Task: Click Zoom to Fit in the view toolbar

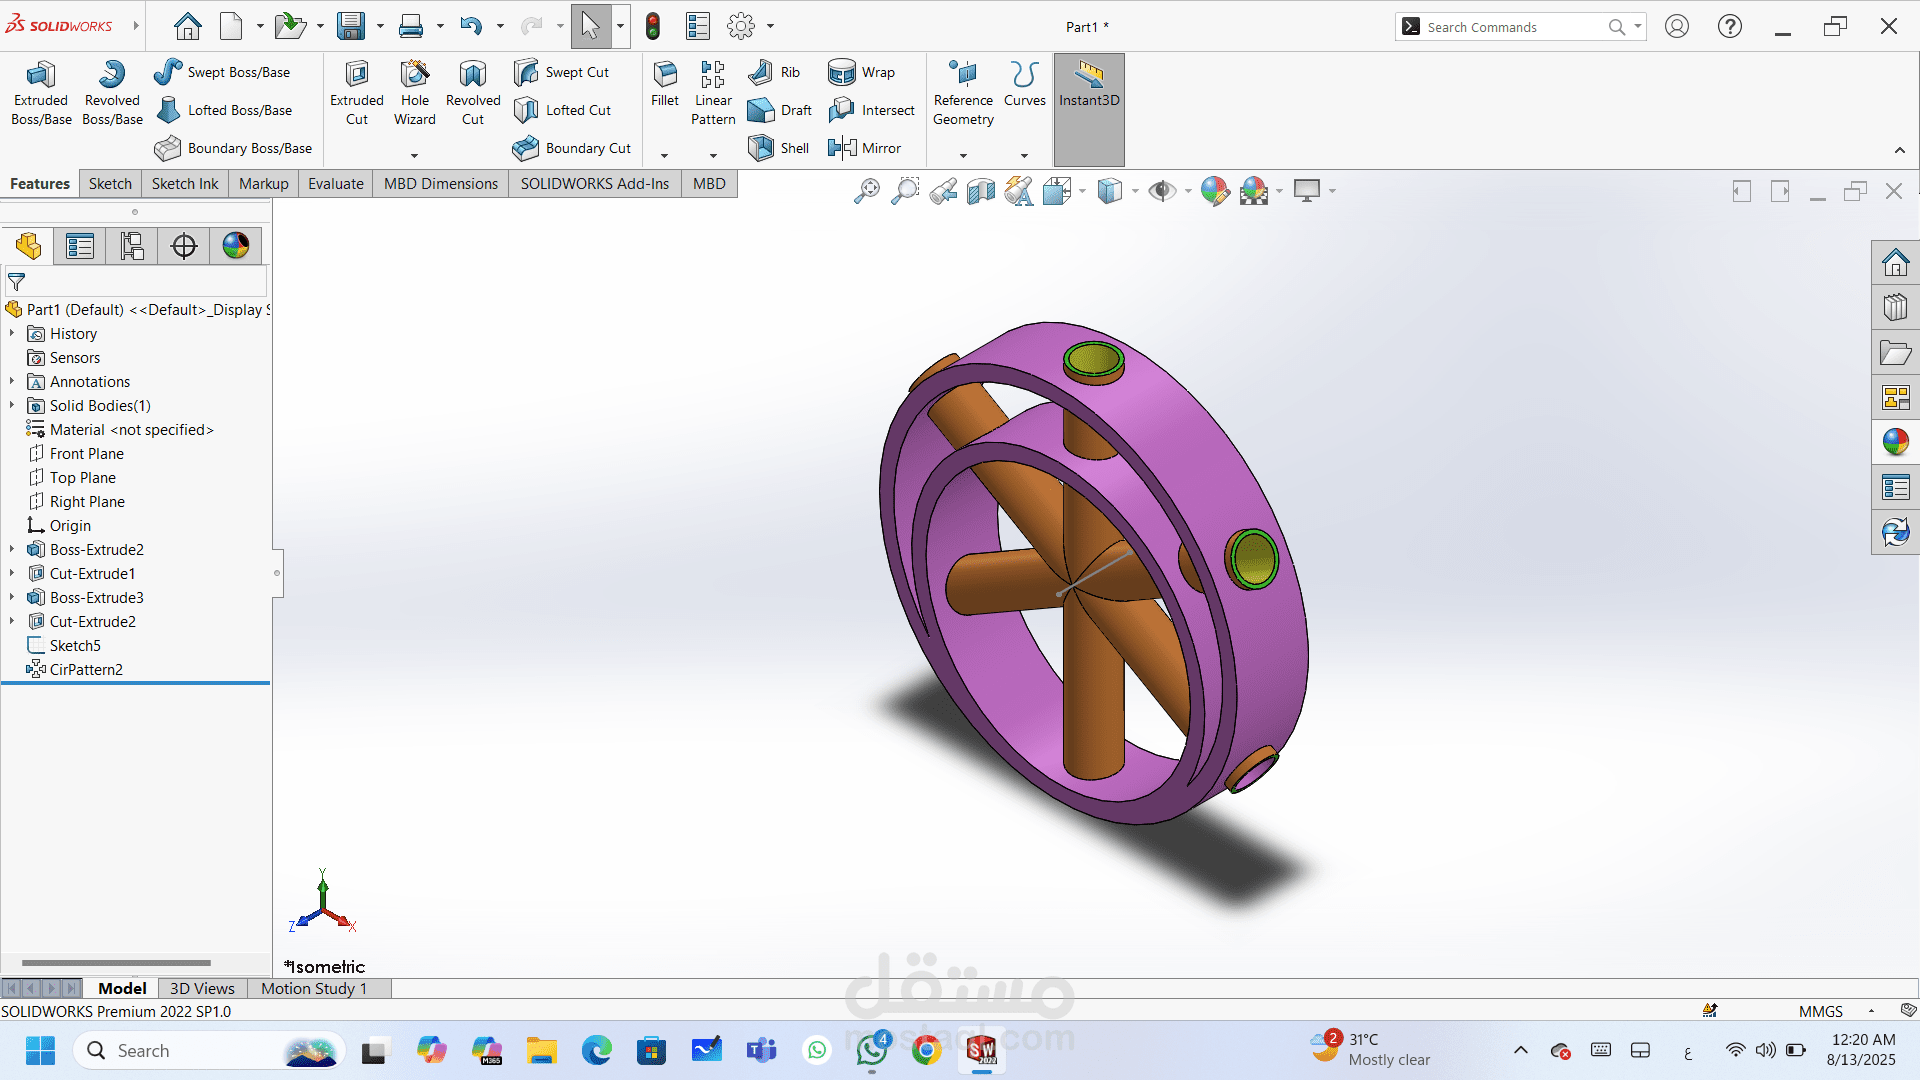Action: click(x=866, y=190)
